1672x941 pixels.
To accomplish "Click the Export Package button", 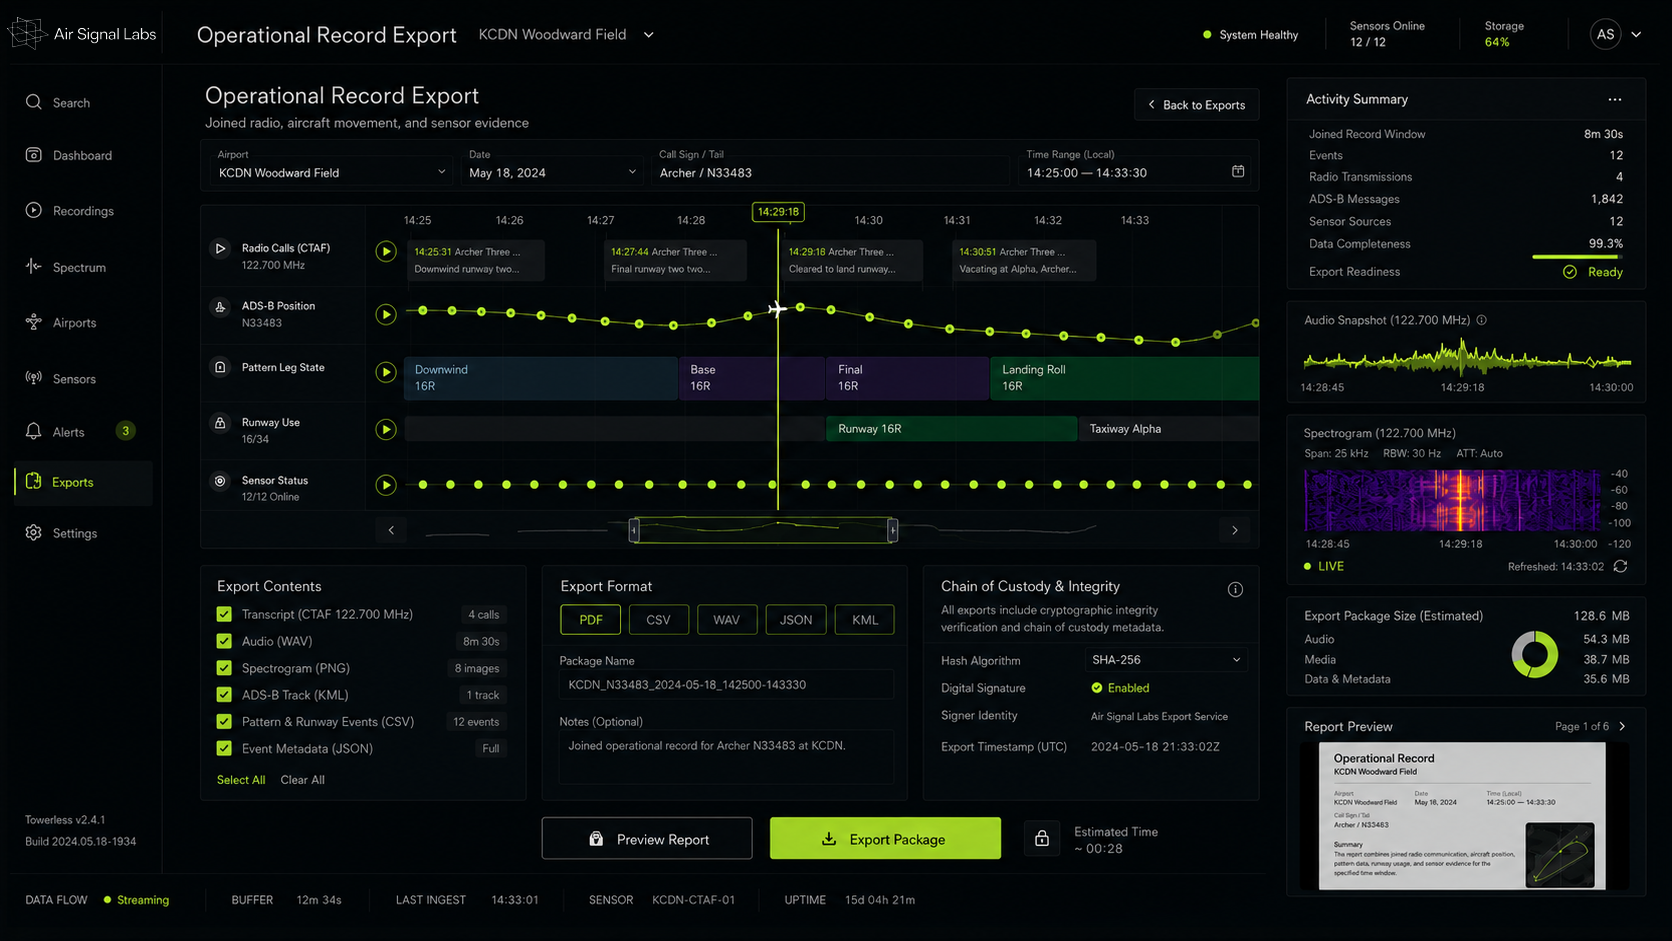I will (885, 838).
